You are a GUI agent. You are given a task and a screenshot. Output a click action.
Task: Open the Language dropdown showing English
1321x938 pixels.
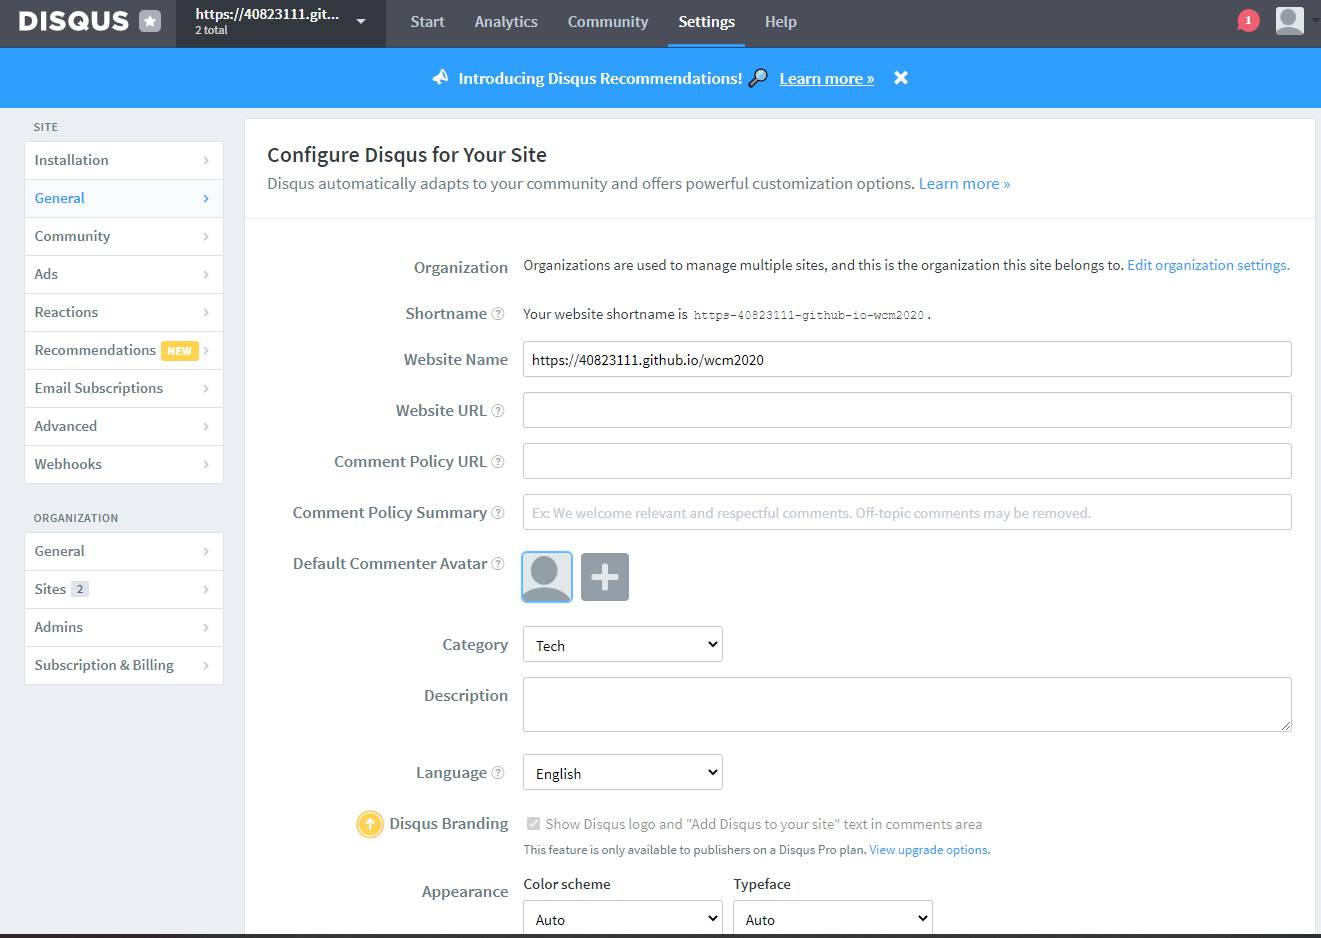point(623,773)
